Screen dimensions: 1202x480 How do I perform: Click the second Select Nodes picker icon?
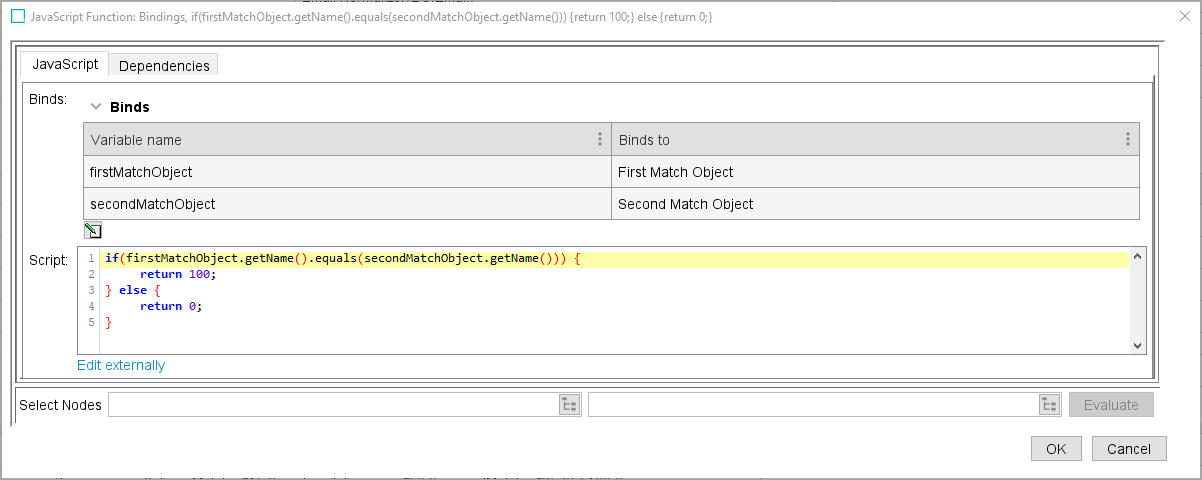point(1049,405)
